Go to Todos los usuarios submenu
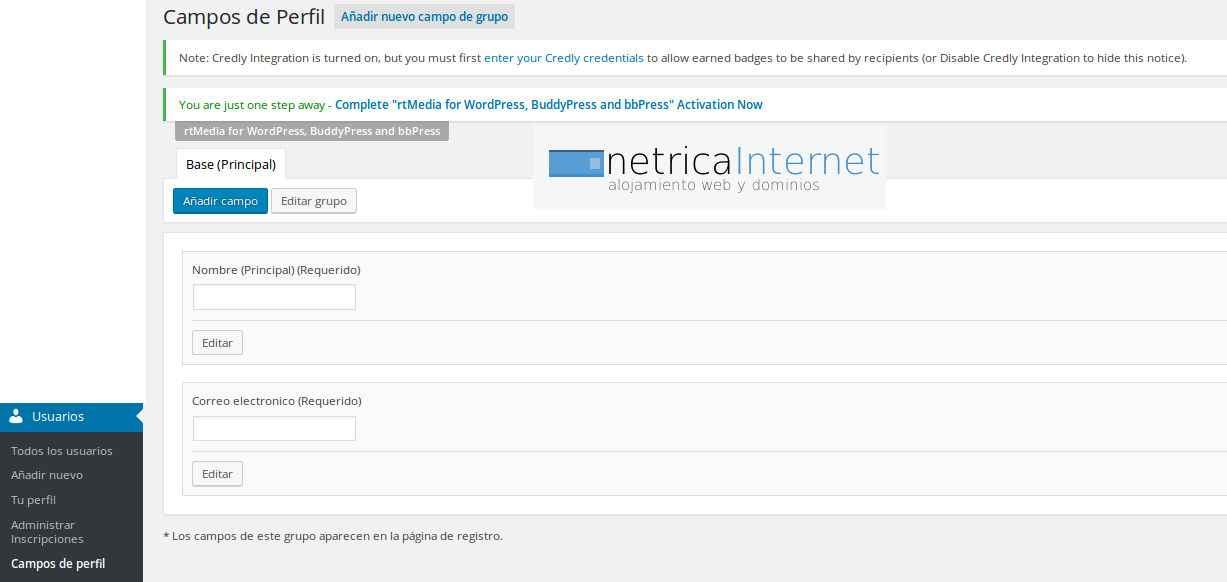The image size is (1227, 582). 62,451
